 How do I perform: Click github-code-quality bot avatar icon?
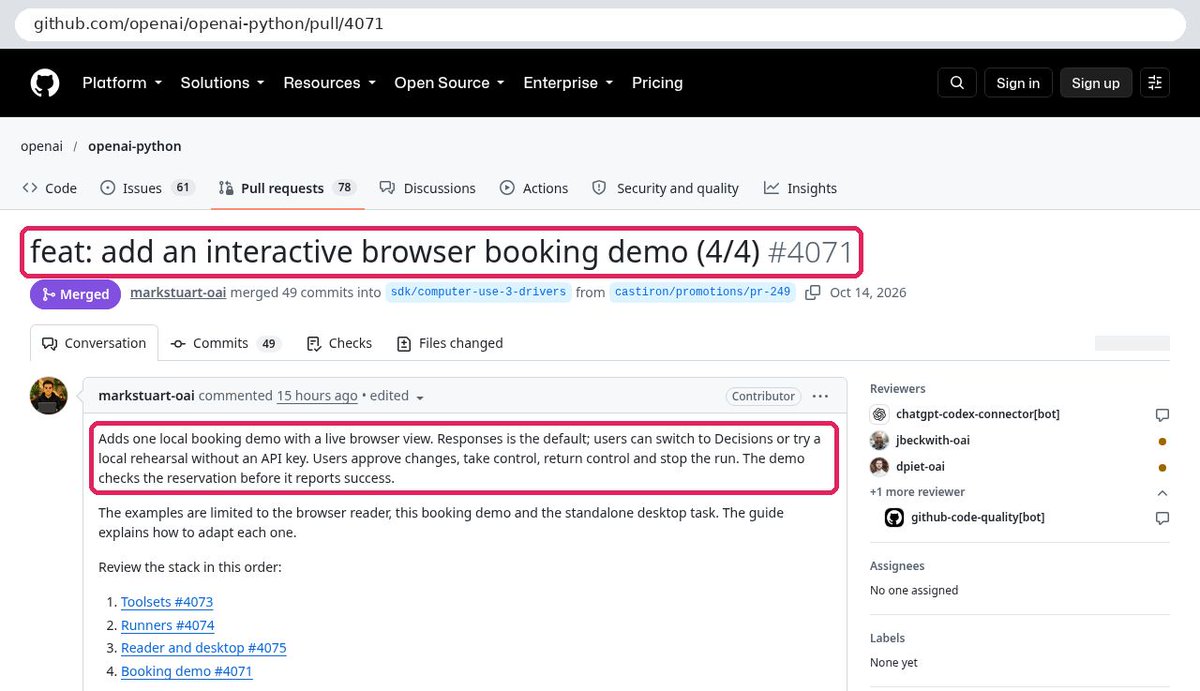[894, 517]
